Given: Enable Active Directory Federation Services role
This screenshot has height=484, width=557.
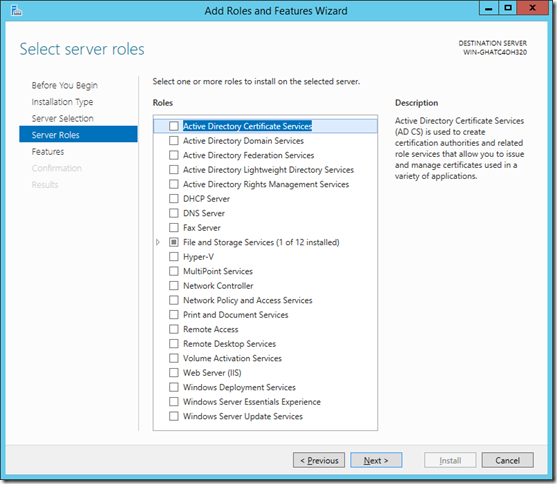Looking at the screenshot, I should point(174,155).
